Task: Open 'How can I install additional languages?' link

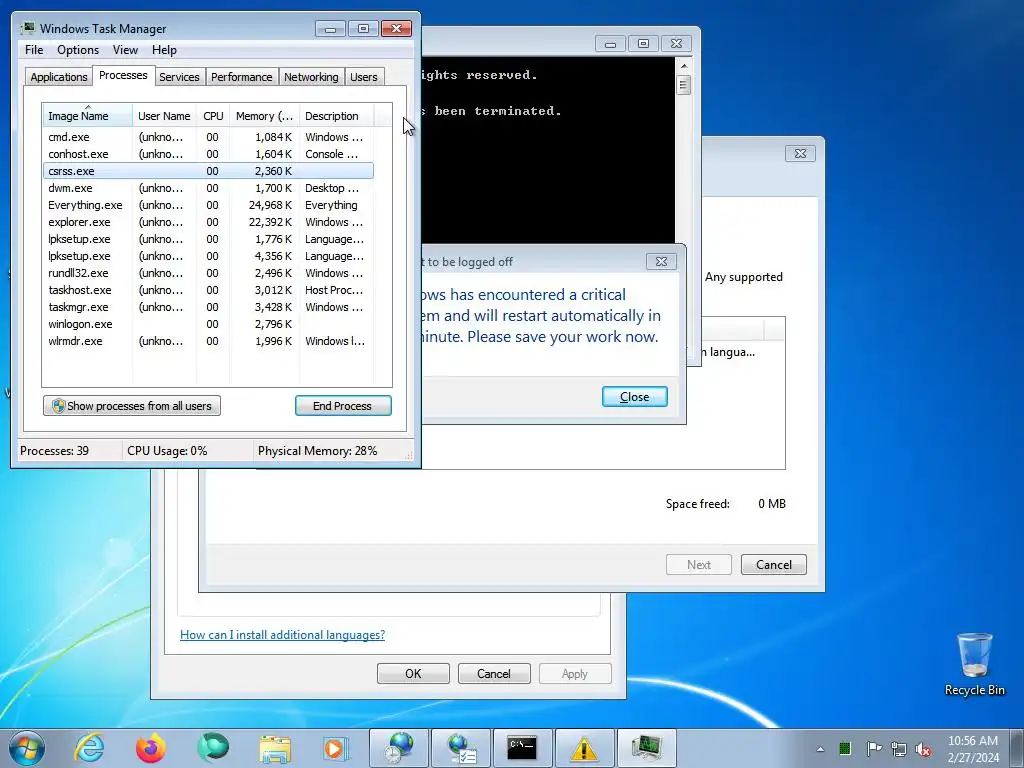Action: (282, 634)
